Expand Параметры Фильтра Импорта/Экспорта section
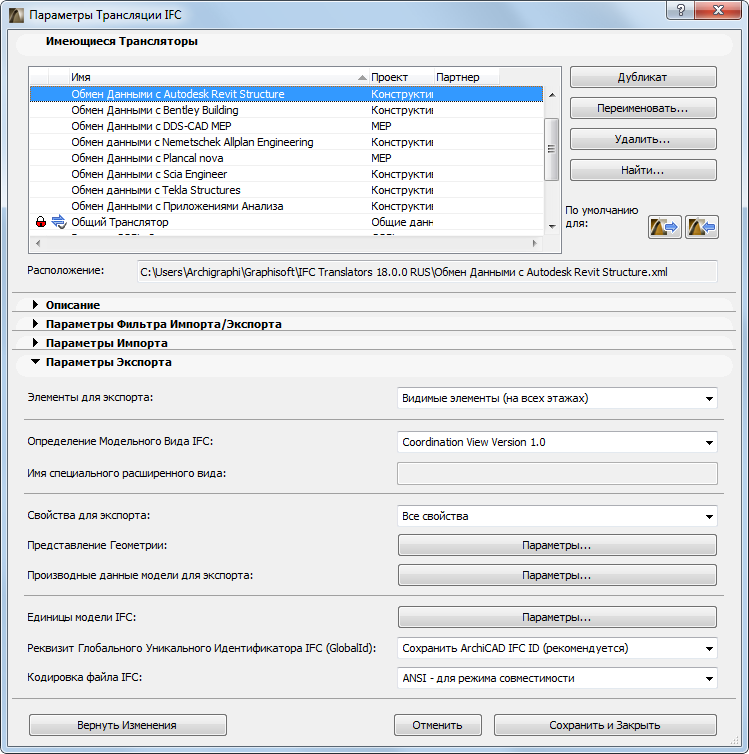The width and height of the screenshot is (749, 754). coord(35,324)
